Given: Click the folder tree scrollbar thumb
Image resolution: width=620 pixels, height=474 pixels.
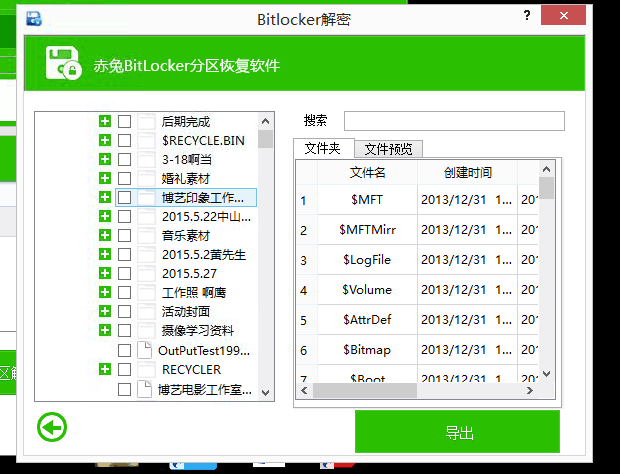Looking at the screenshot, I should tap(265, 139).
